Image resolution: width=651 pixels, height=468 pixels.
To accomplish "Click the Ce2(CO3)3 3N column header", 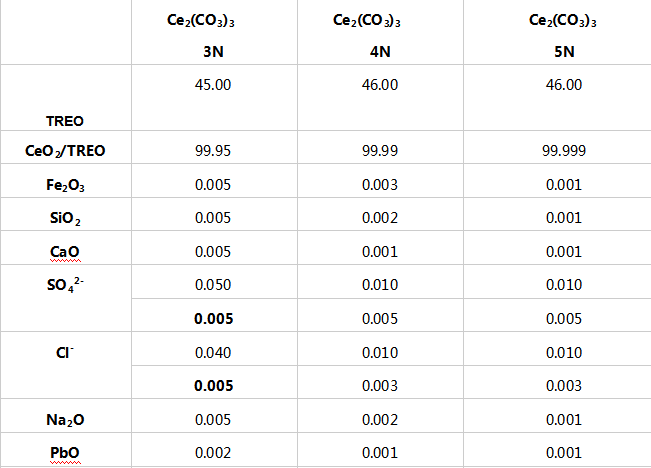I will click(x=213, y=32).
